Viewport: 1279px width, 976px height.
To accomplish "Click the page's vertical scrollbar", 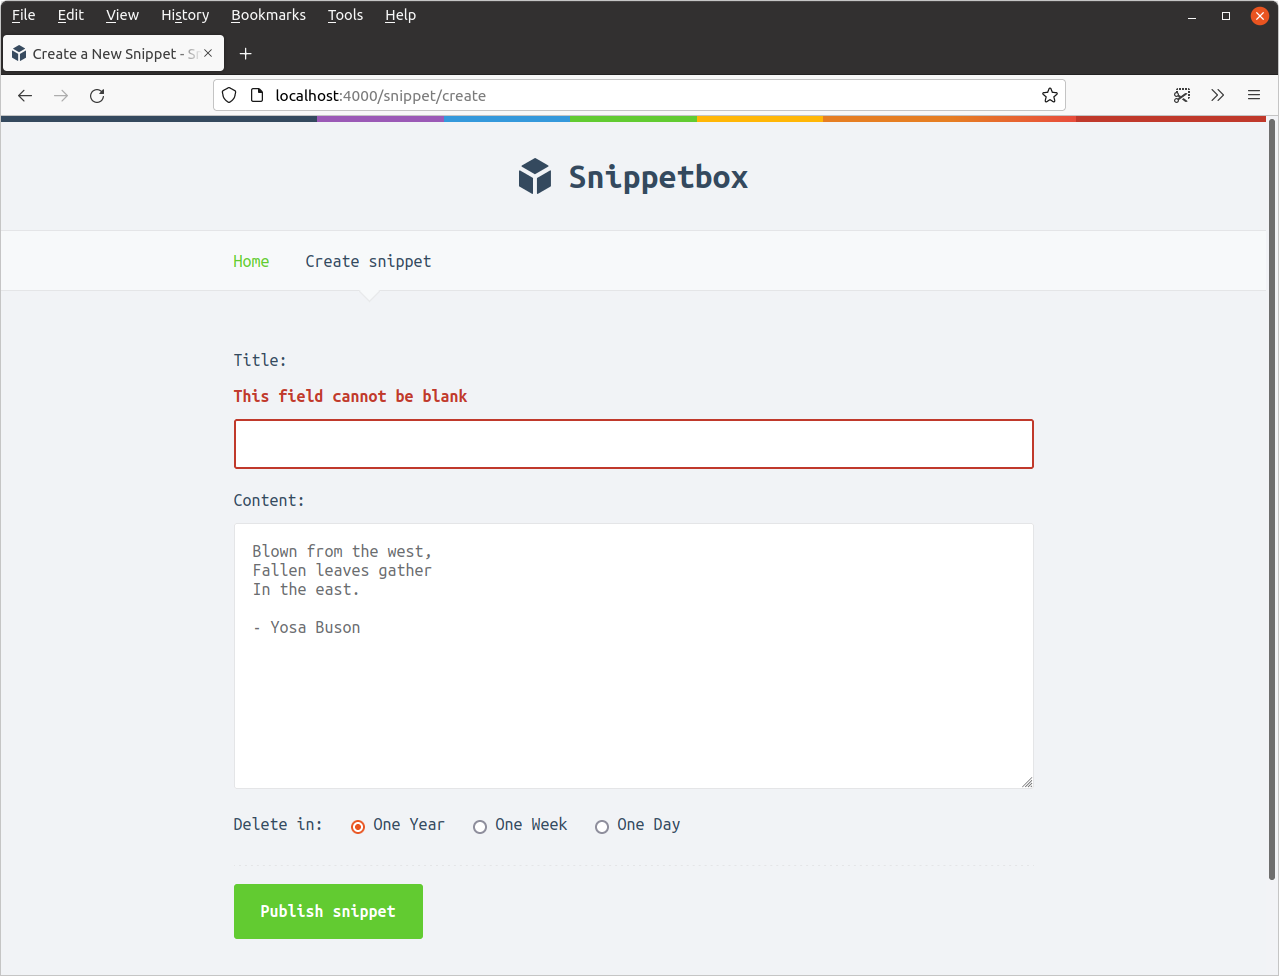I will (x=1272, y=500).
